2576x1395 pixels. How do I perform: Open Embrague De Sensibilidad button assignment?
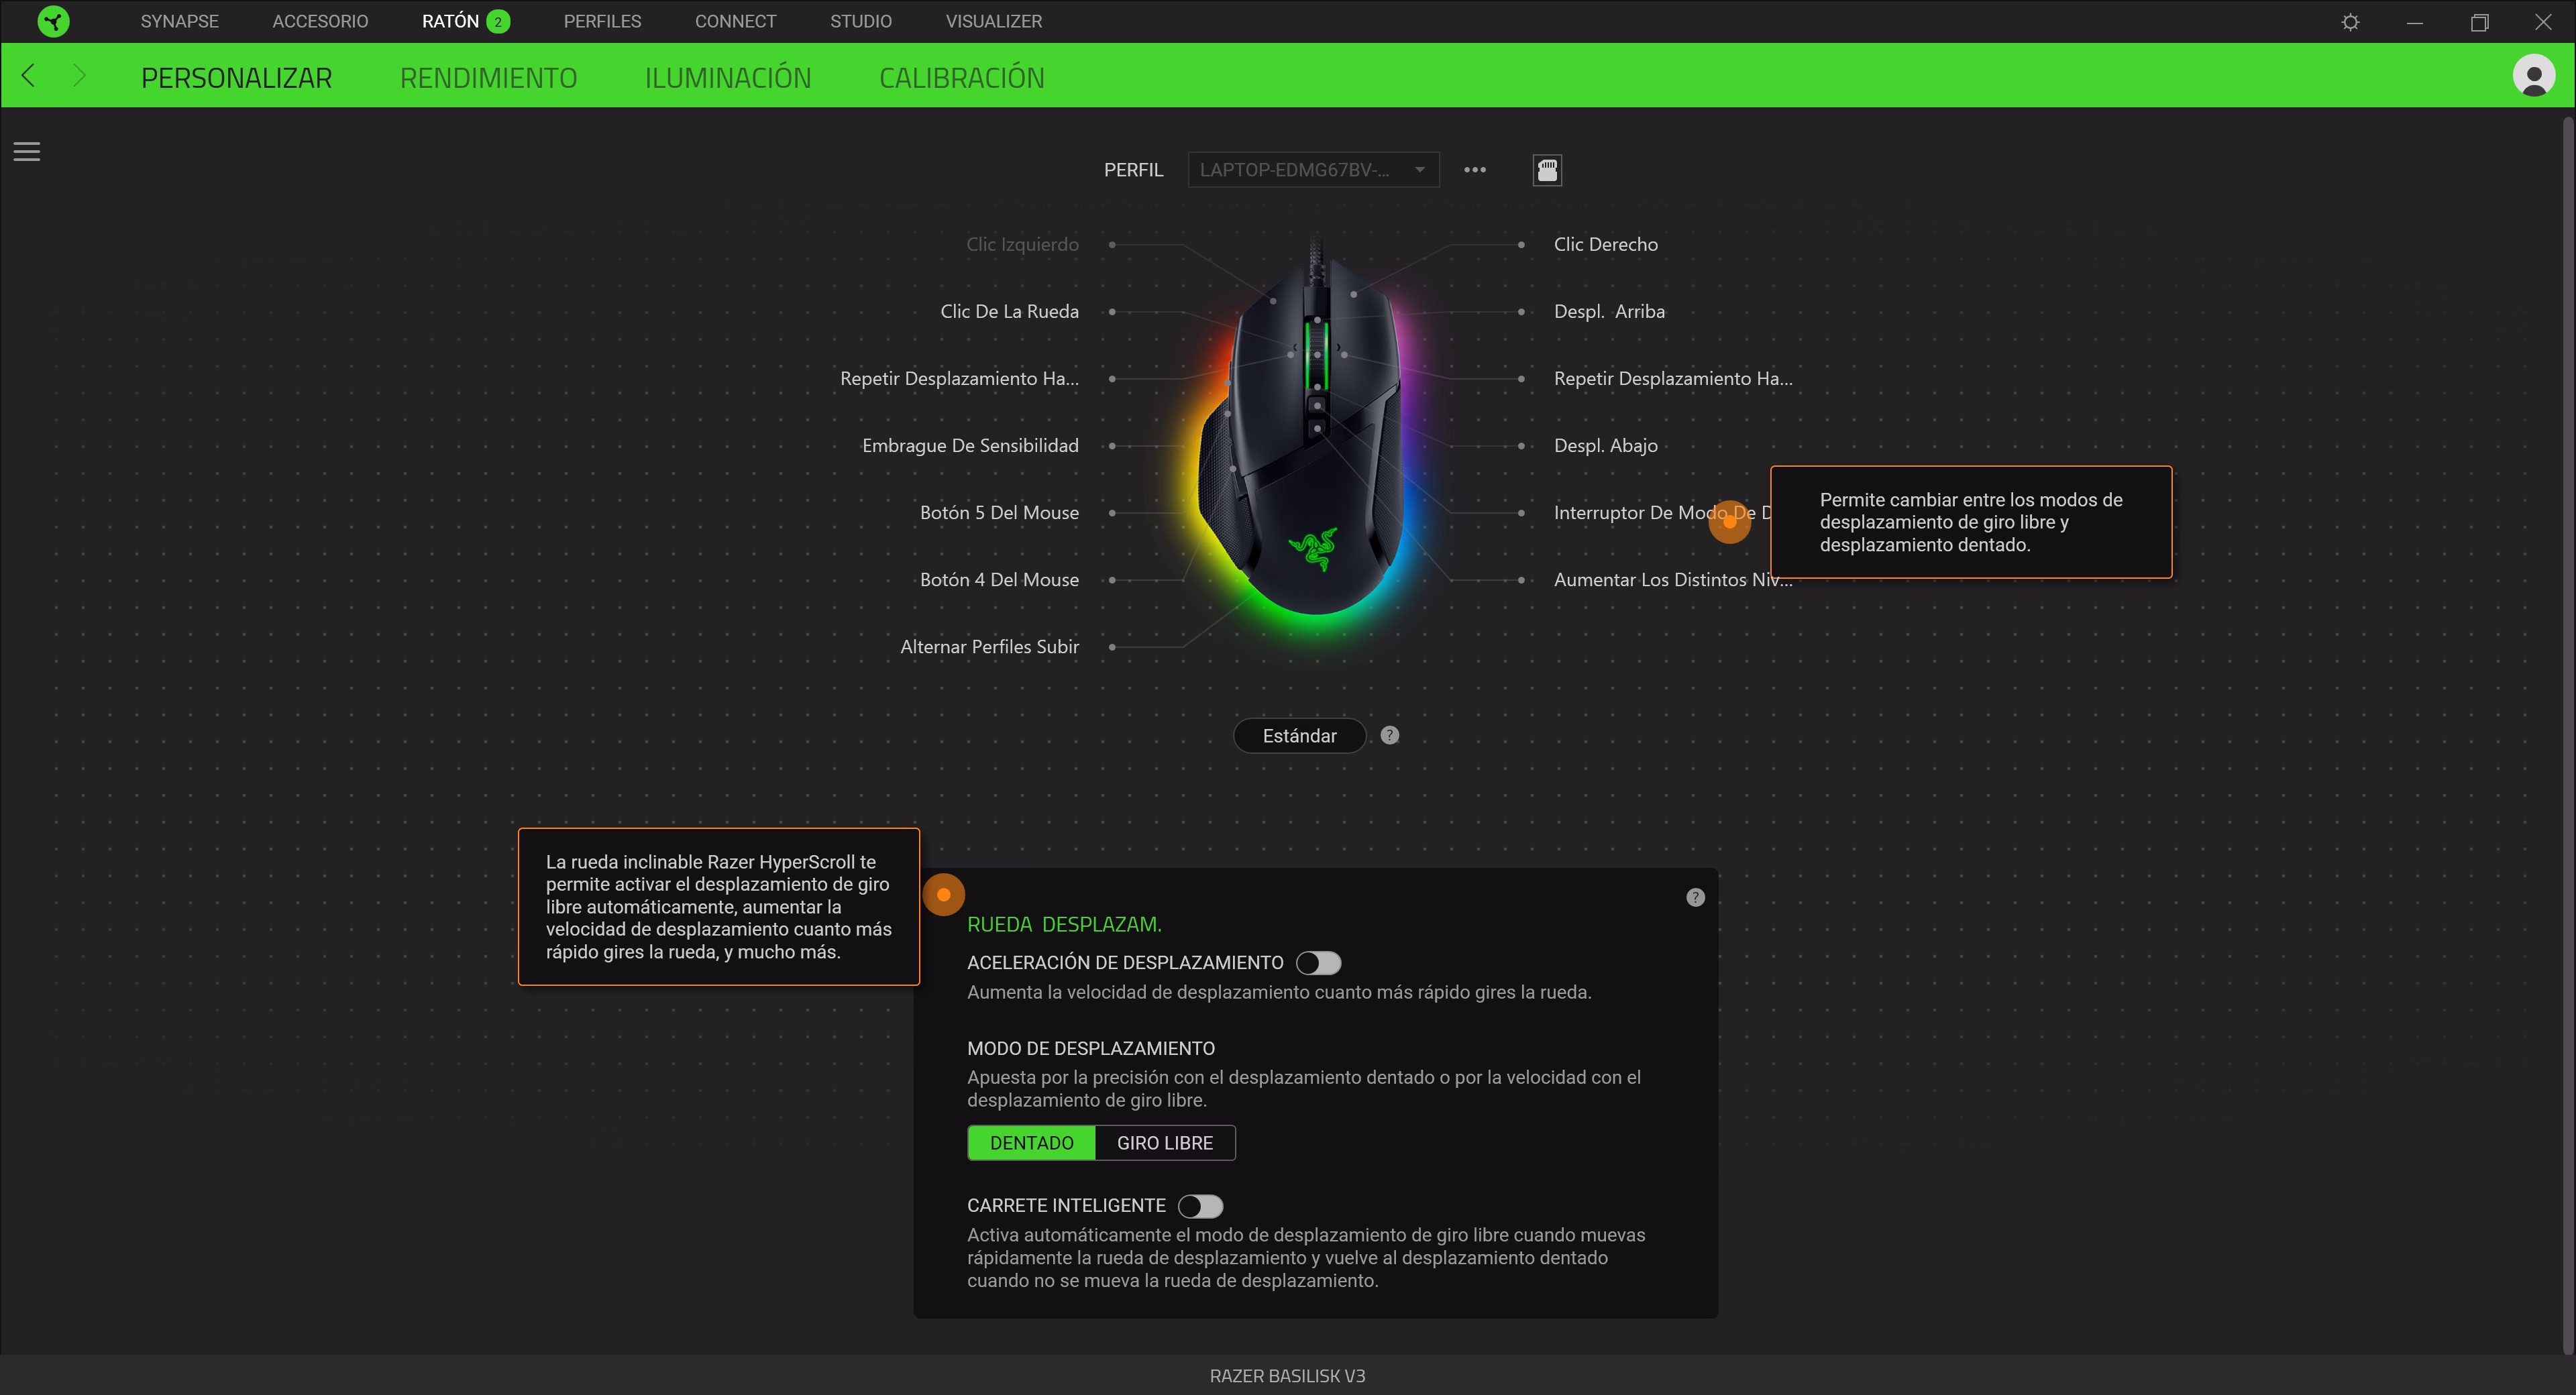click(969, 446)
